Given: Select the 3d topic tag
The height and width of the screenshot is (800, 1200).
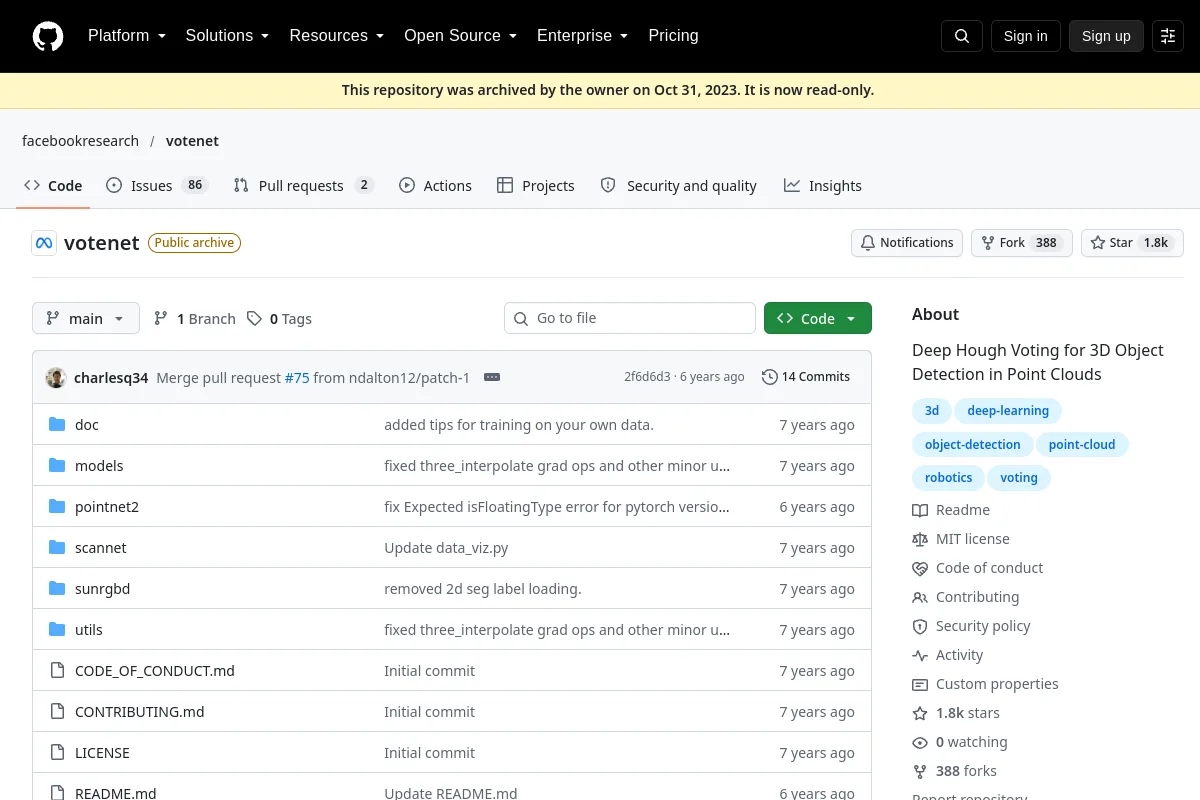Looking at the screenshot, I should 932,411.
